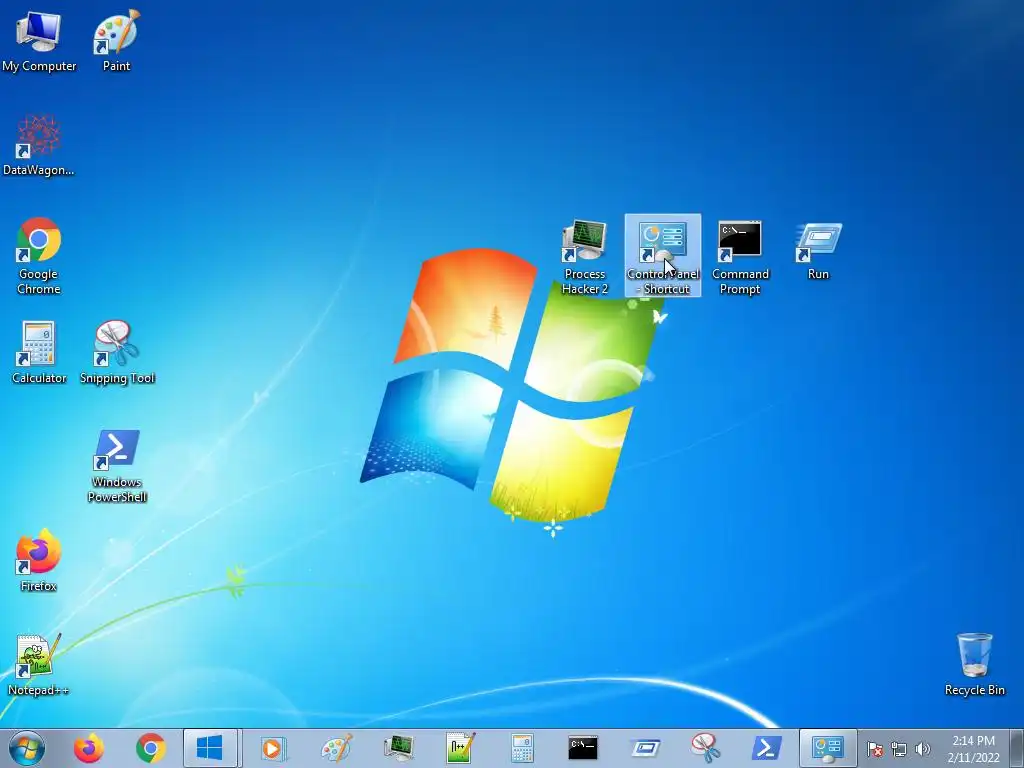Select the Recycle Bin desktop icon

point(974,664)
